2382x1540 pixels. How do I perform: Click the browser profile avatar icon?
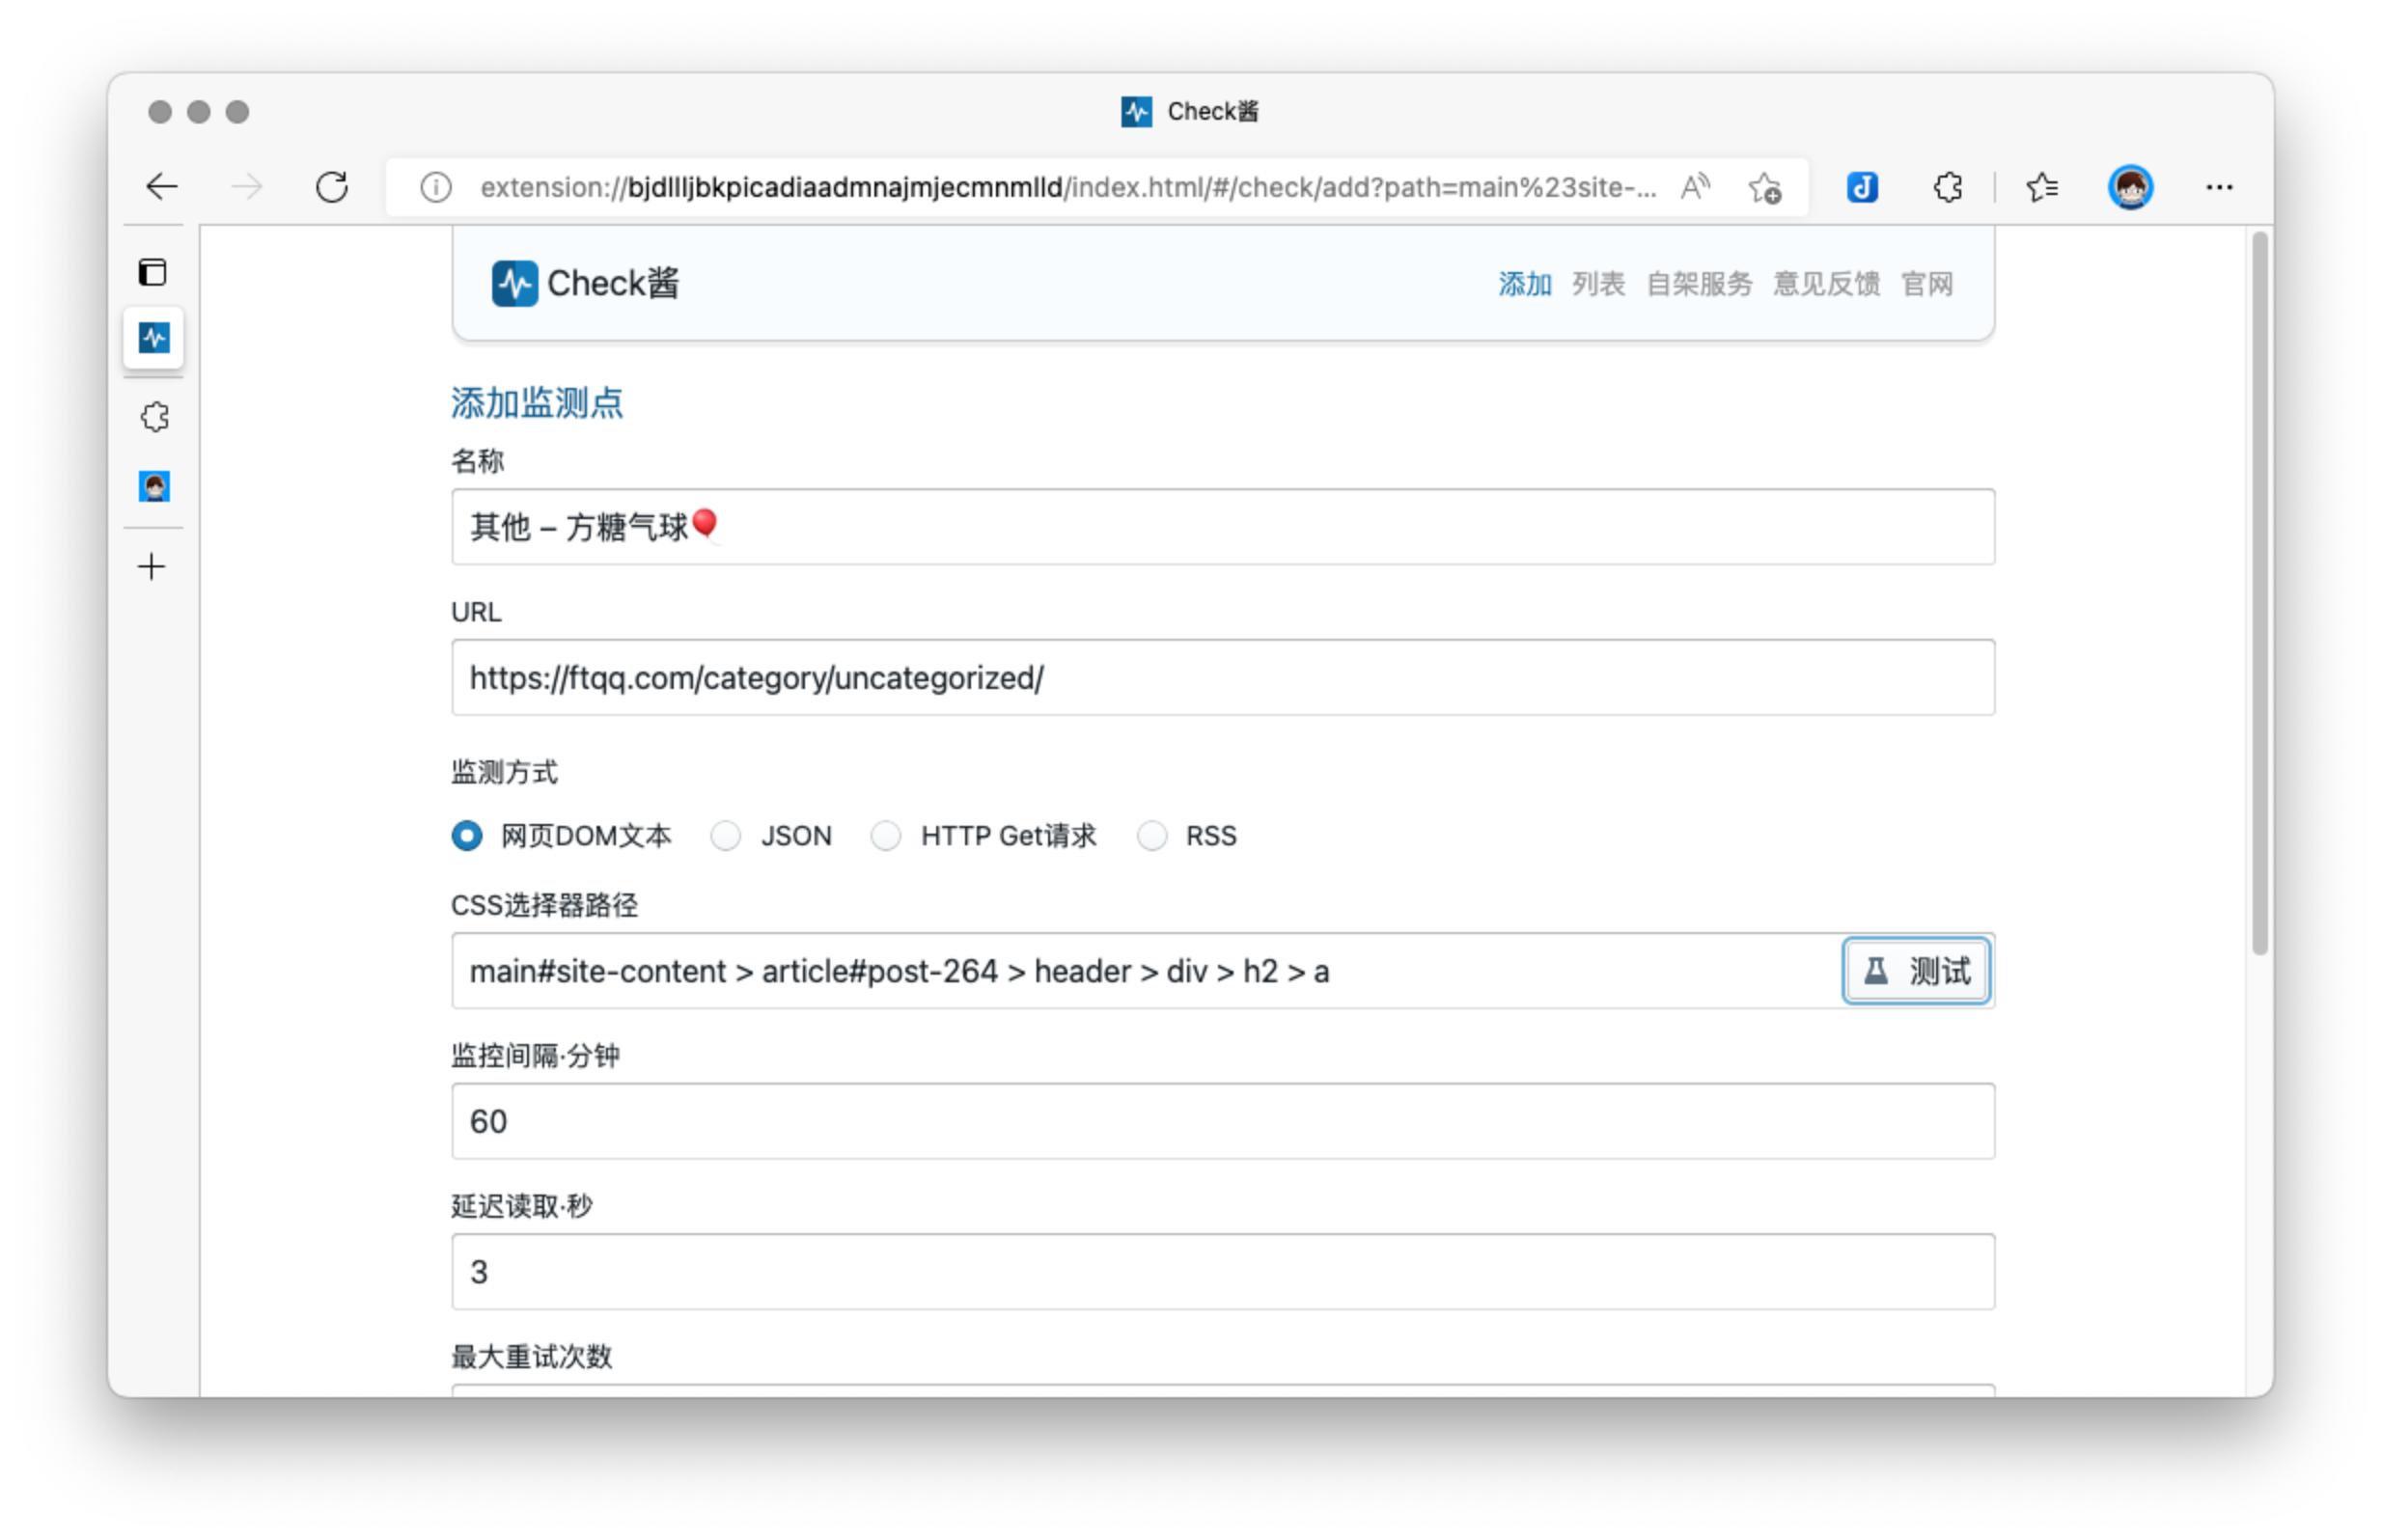2131,186
